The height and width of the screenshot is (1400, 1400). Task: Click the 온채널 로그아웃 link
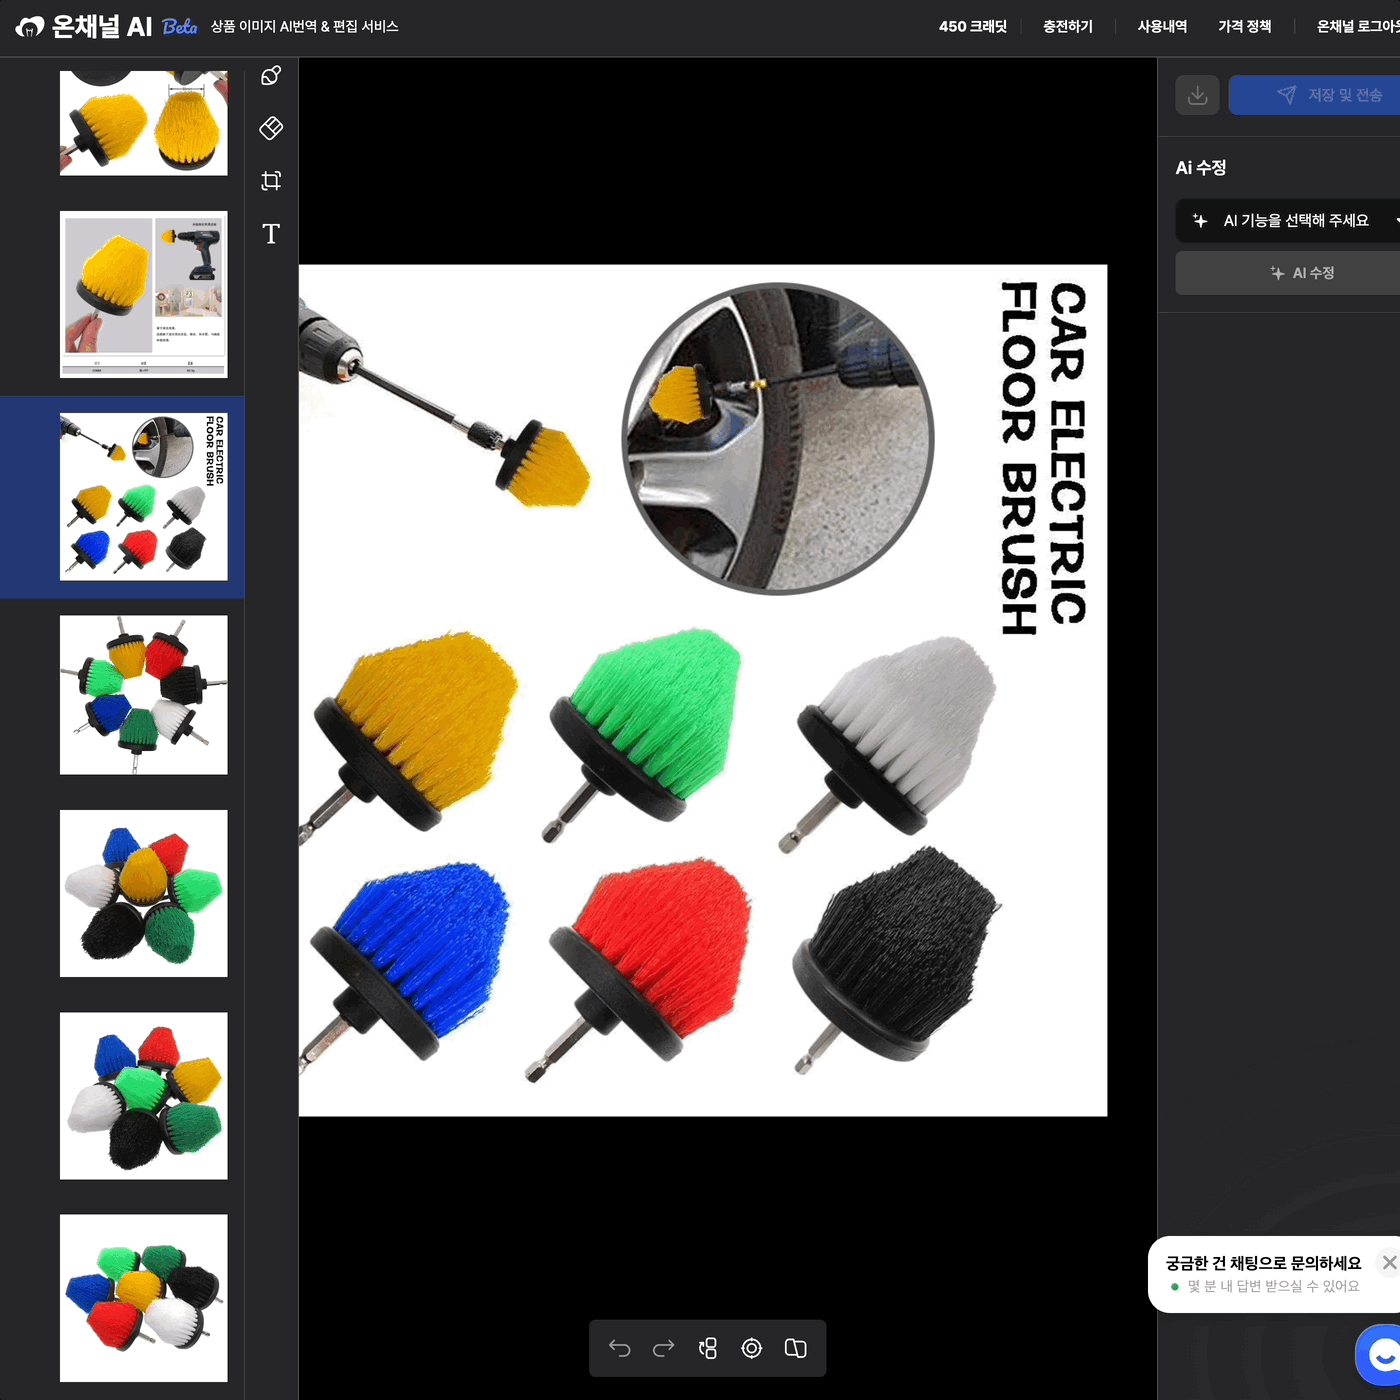(1358, 27)
